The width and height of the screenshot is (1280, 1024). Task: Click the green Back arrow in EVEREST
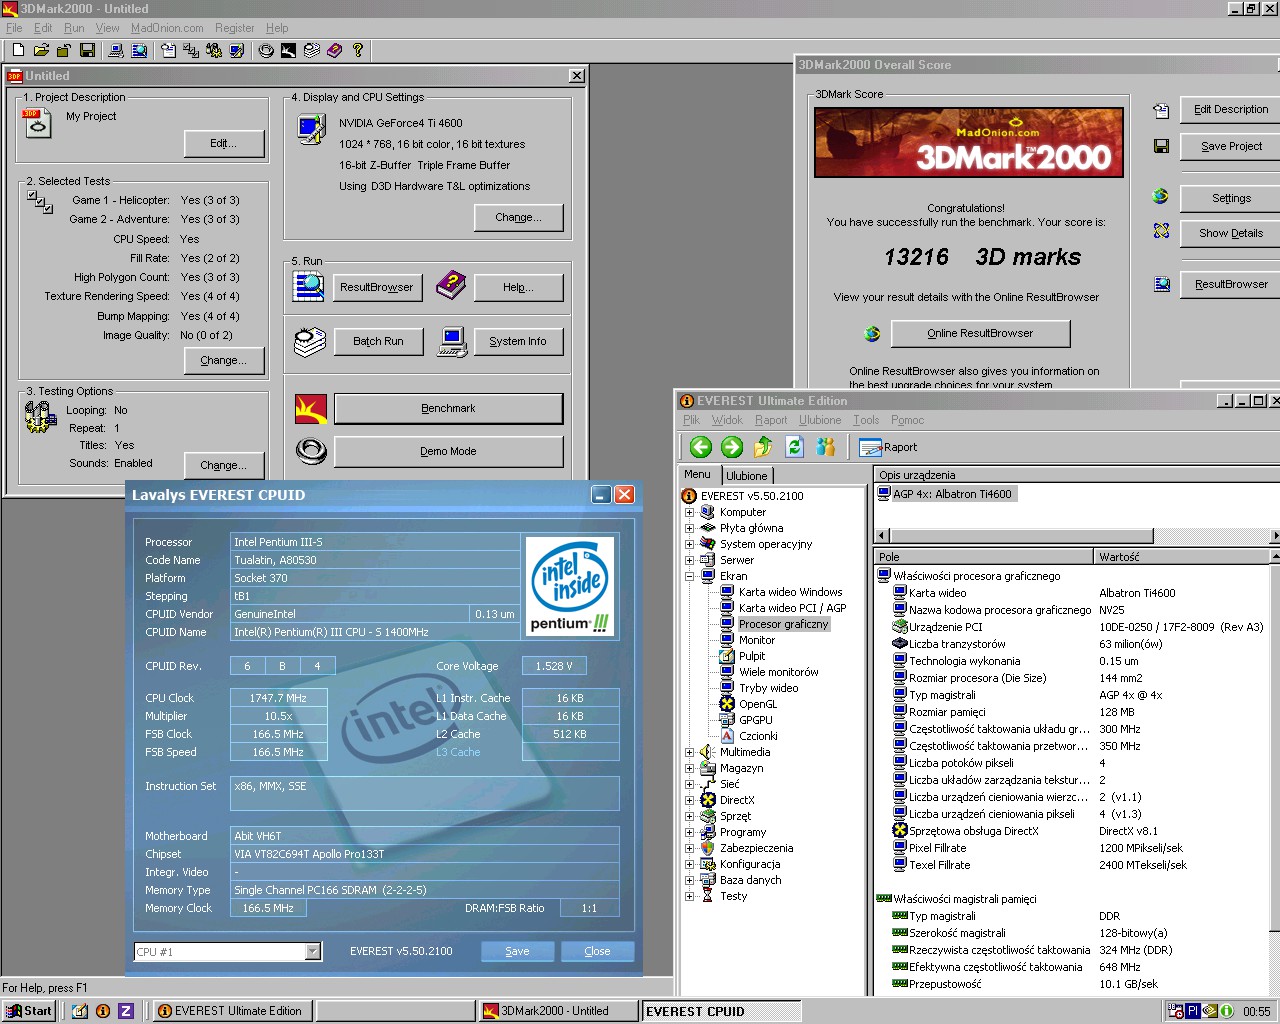pyautogui.click(x=700, y=447)
